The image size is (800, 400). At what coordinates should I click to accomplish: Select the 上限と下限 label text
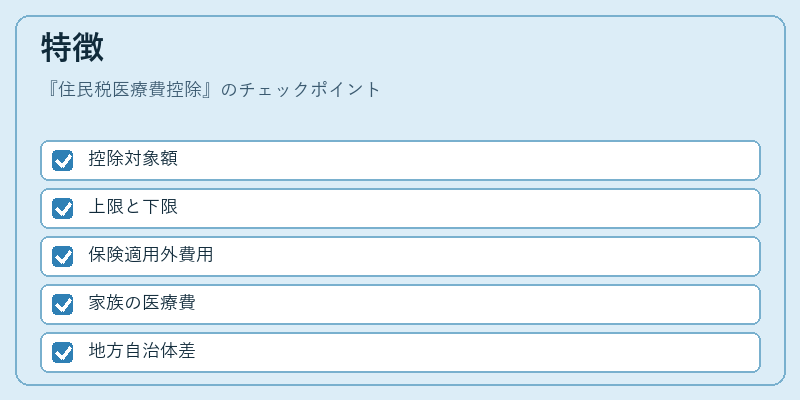tap(133, 207)
